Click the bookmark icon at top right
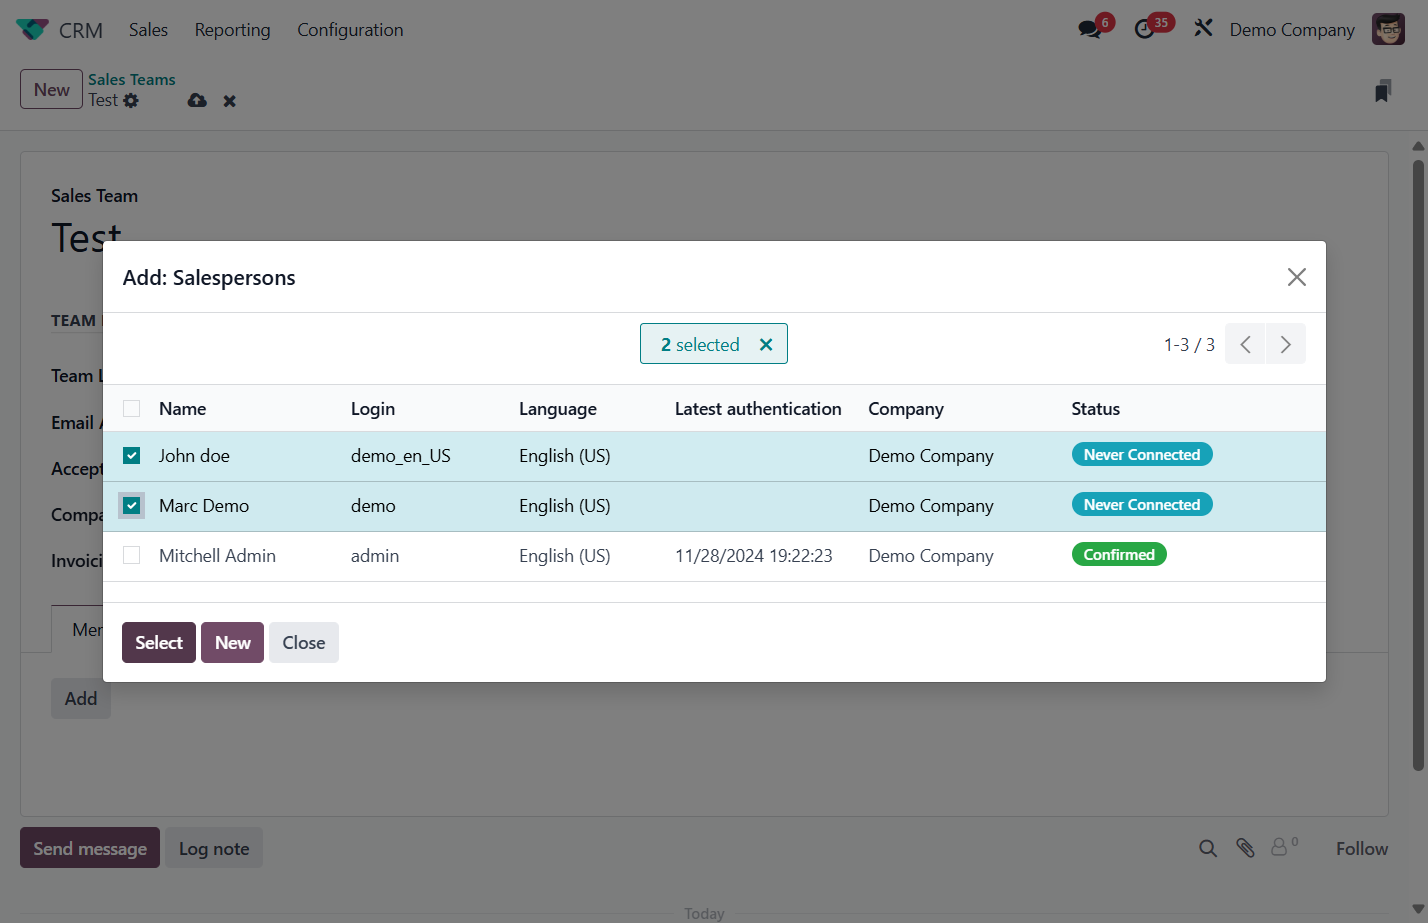 pyautogui.click(x=1383, y=91)
